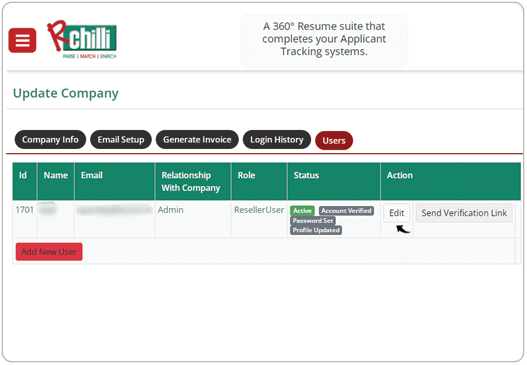
Task: Click the 360° Resume suite tagline
Action: pyautogui.click(x=324, y=39)
